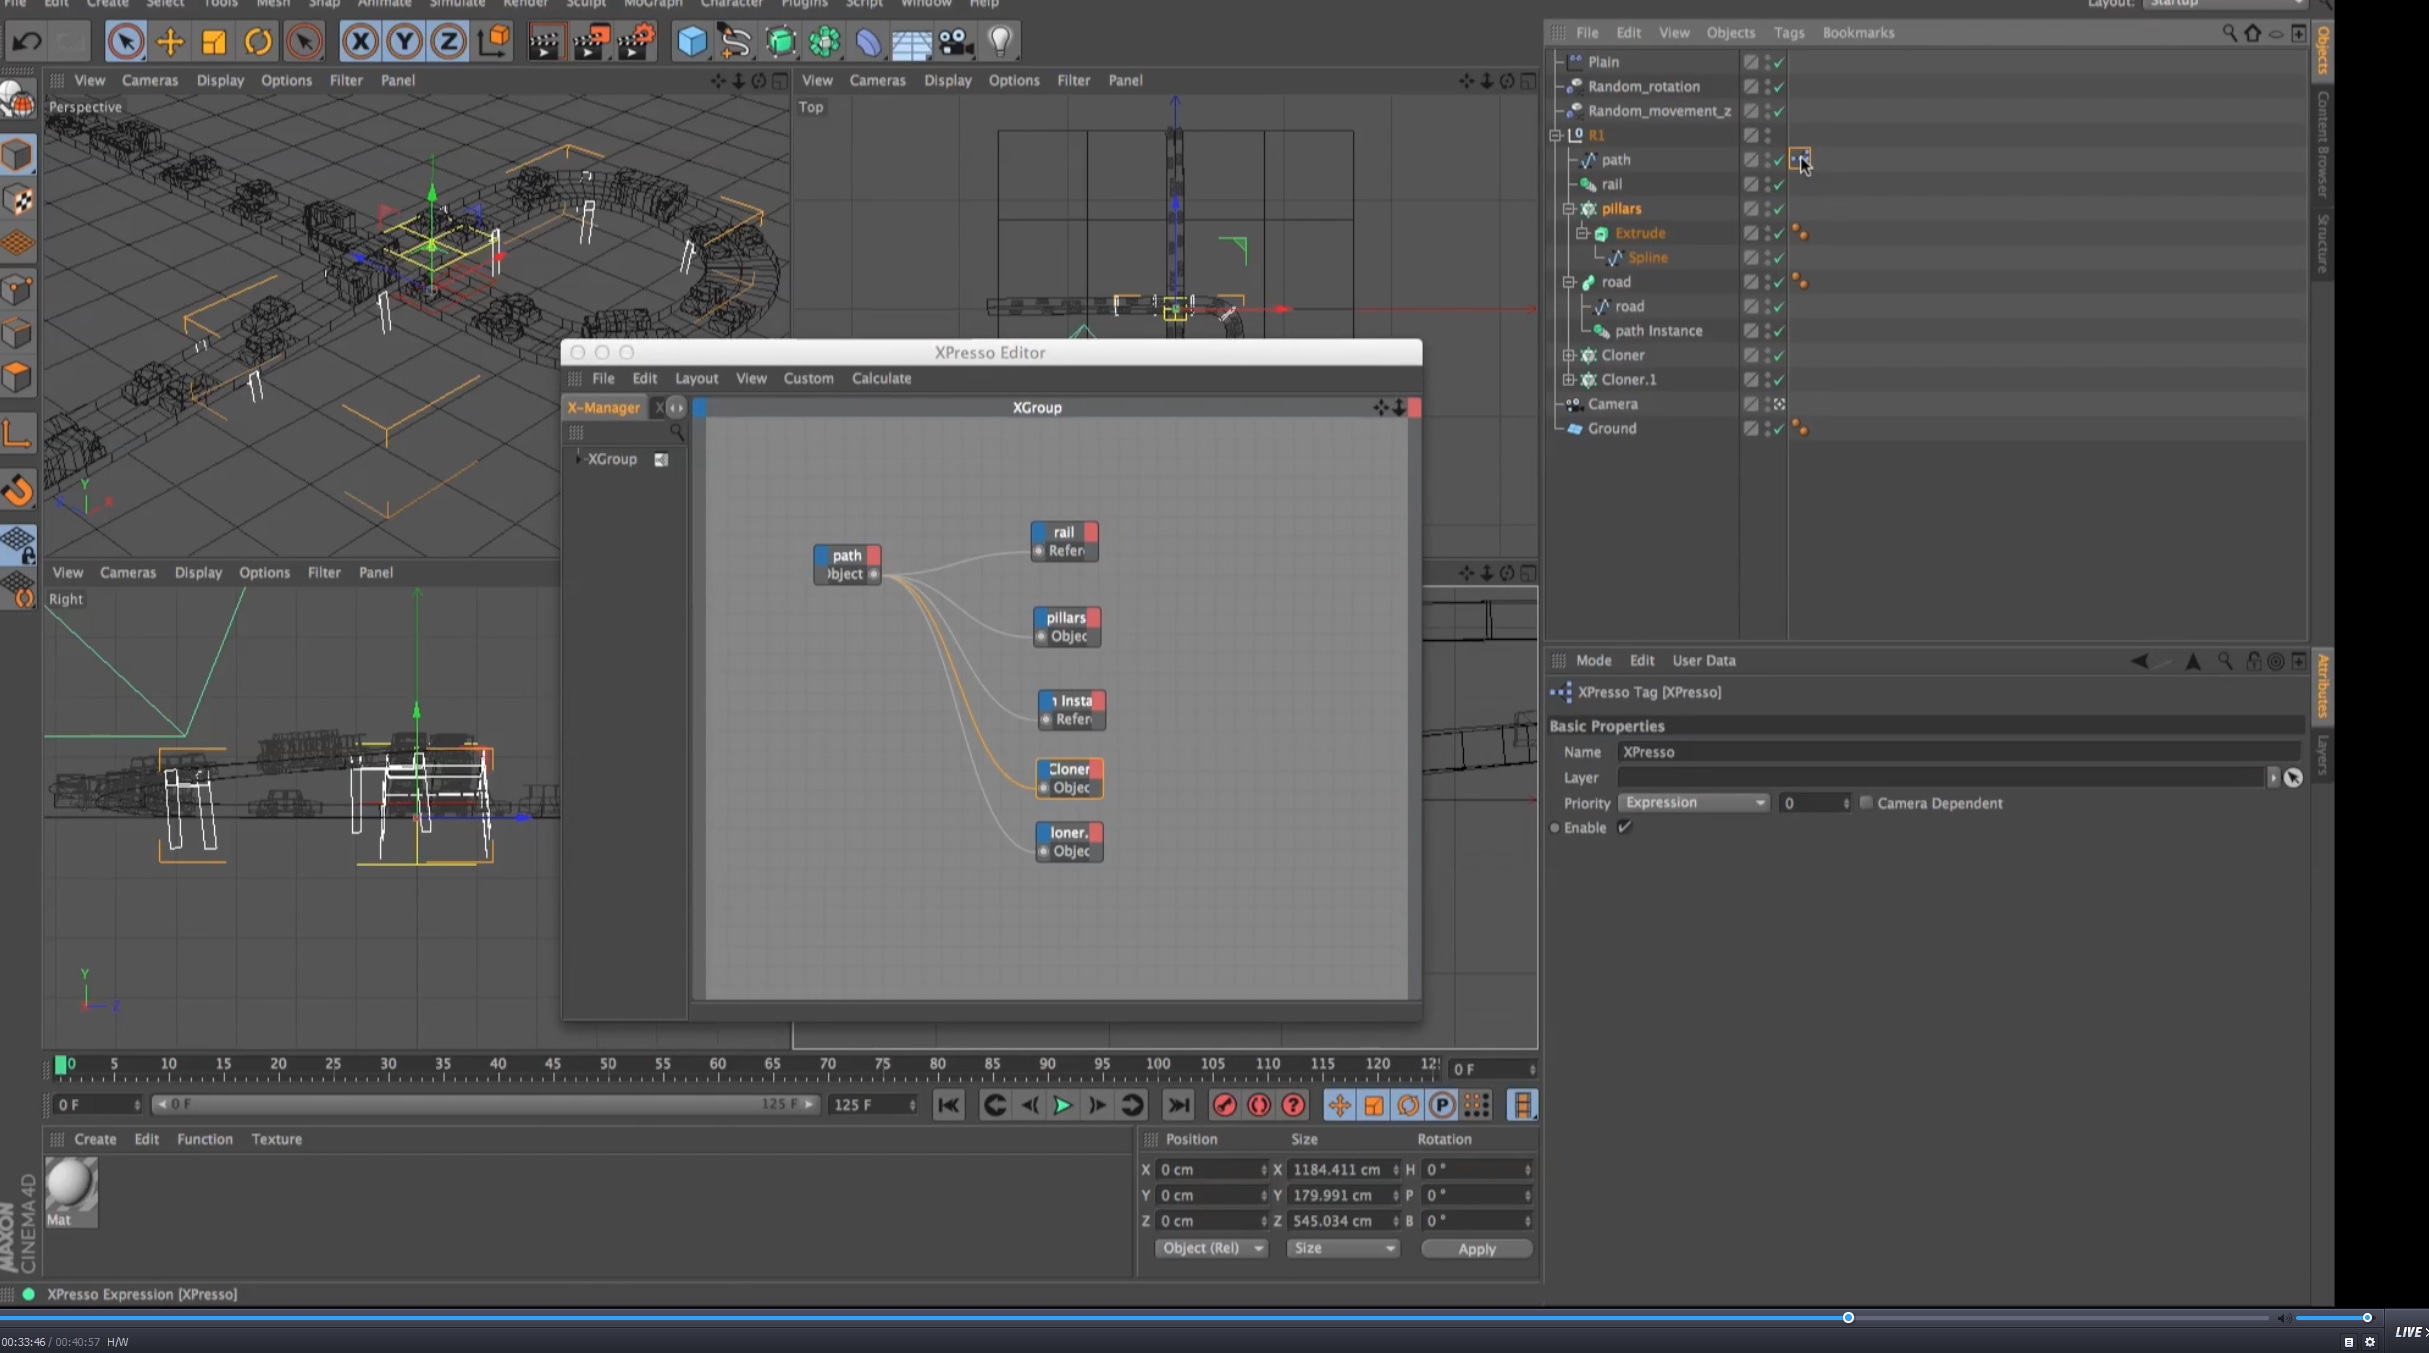Click the XPresso tag on path object
Image resolution: width=2429 pixels, height=1353 pixels.
[1798, 159]
